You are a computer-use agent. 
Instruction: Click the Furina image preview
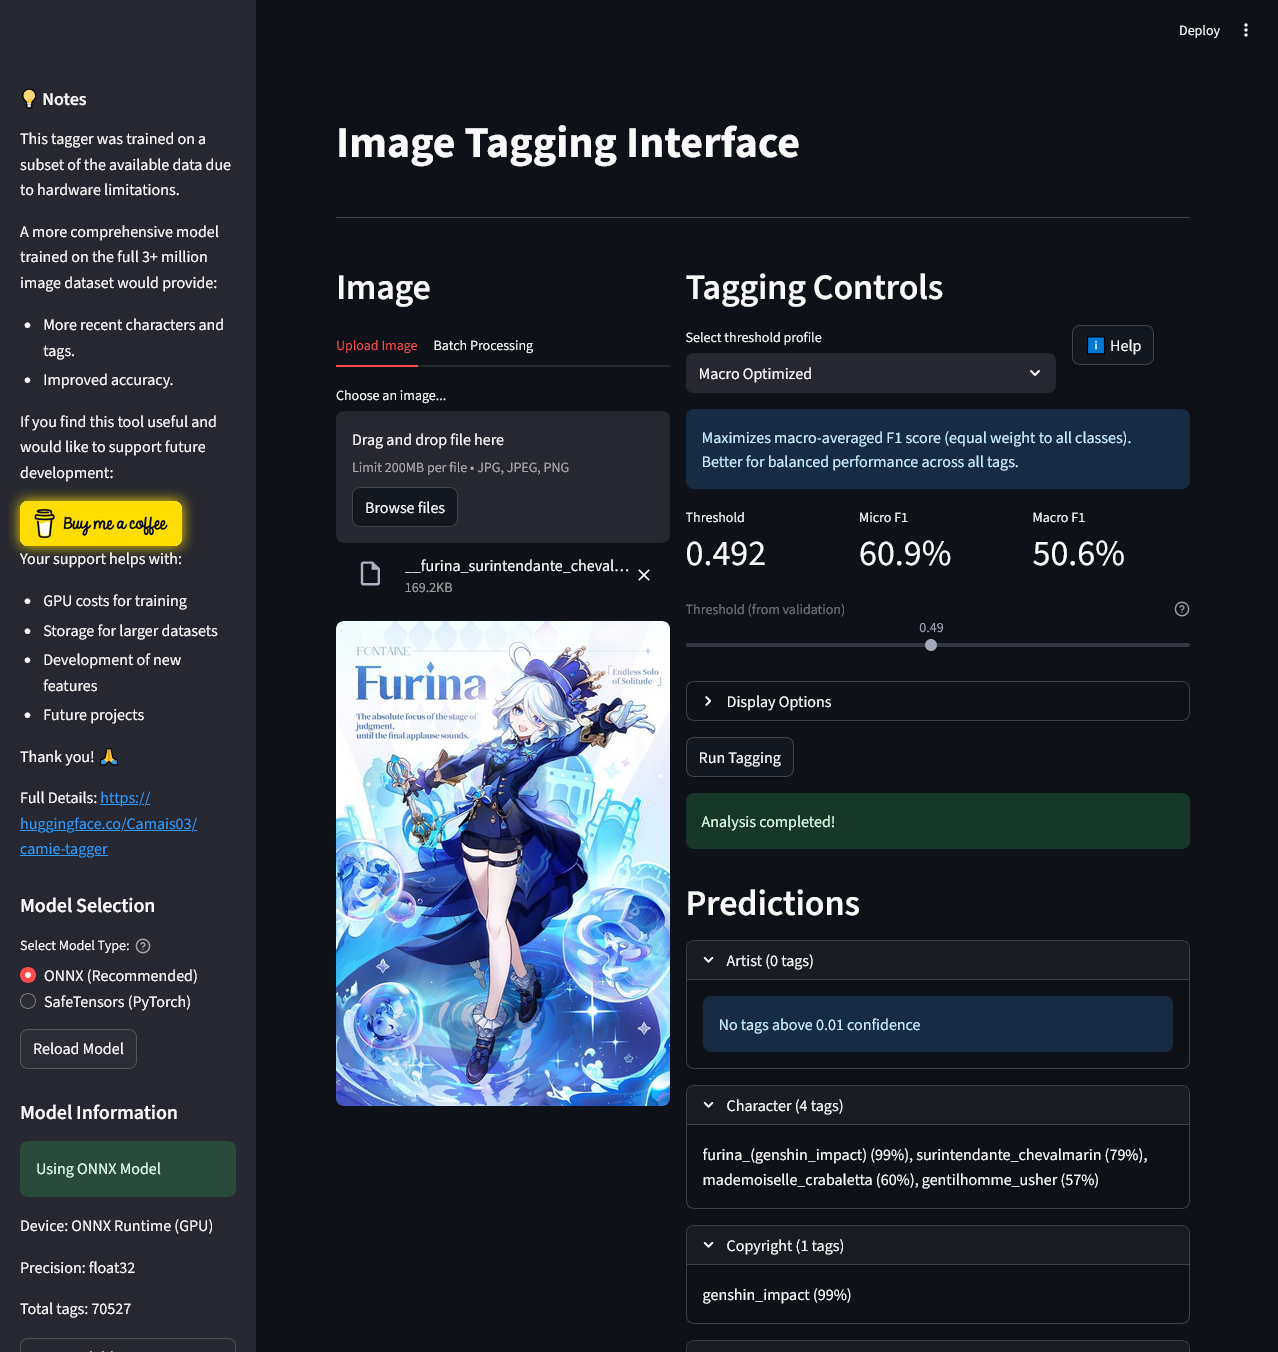click(x=502, y=862)
